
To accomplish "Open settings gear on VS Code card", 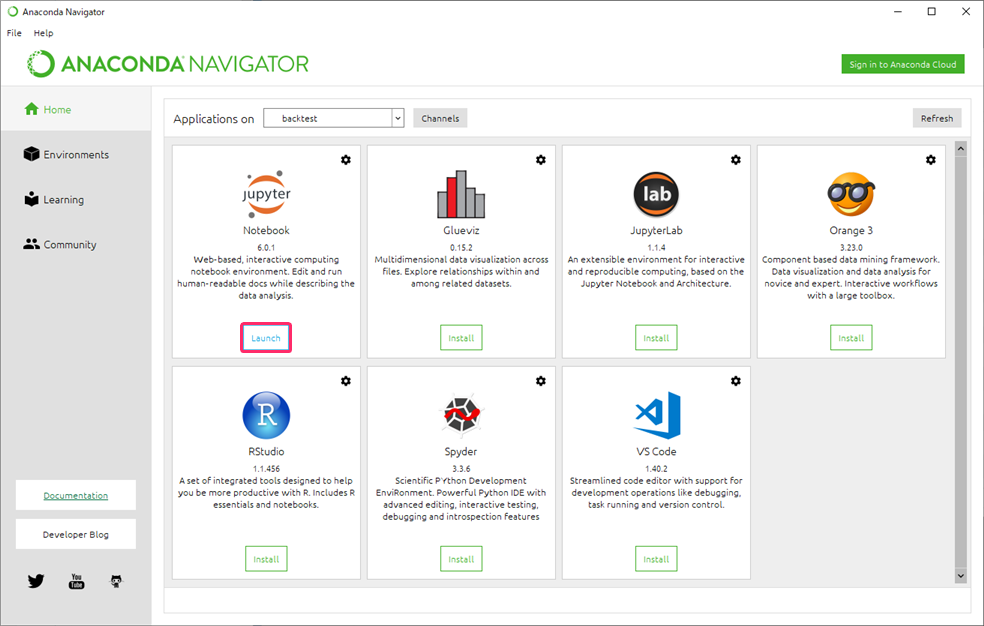I will point(736,381).
